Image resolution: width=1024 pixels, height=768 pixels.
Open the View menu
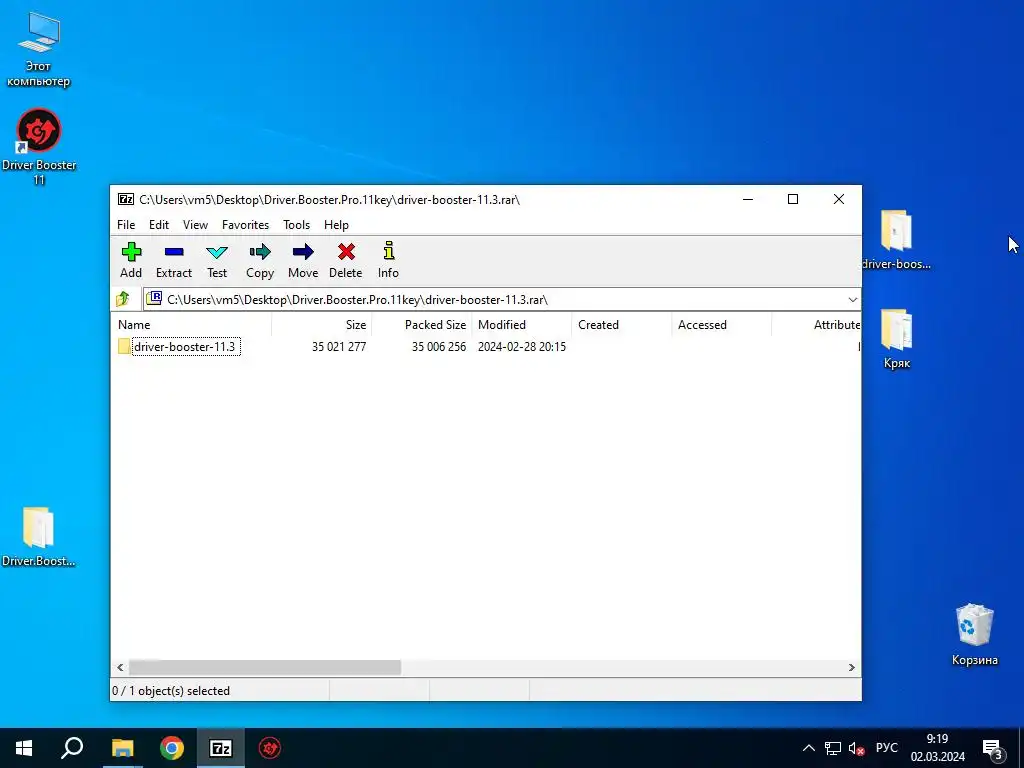pyautogui.click(x=195, y=225)
